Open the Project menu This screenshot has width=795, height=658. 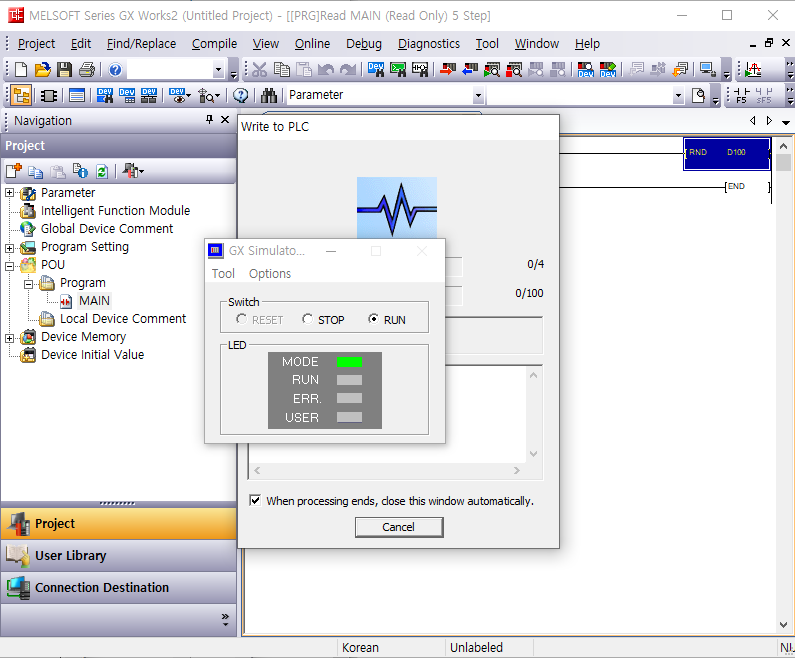click(37, 44)
